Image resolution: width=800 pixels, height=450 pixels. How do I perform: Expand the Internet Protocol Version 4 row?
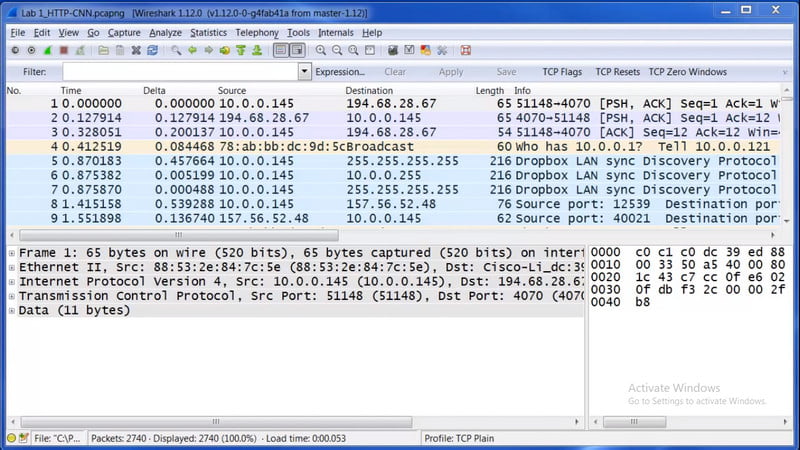(12, 282)
